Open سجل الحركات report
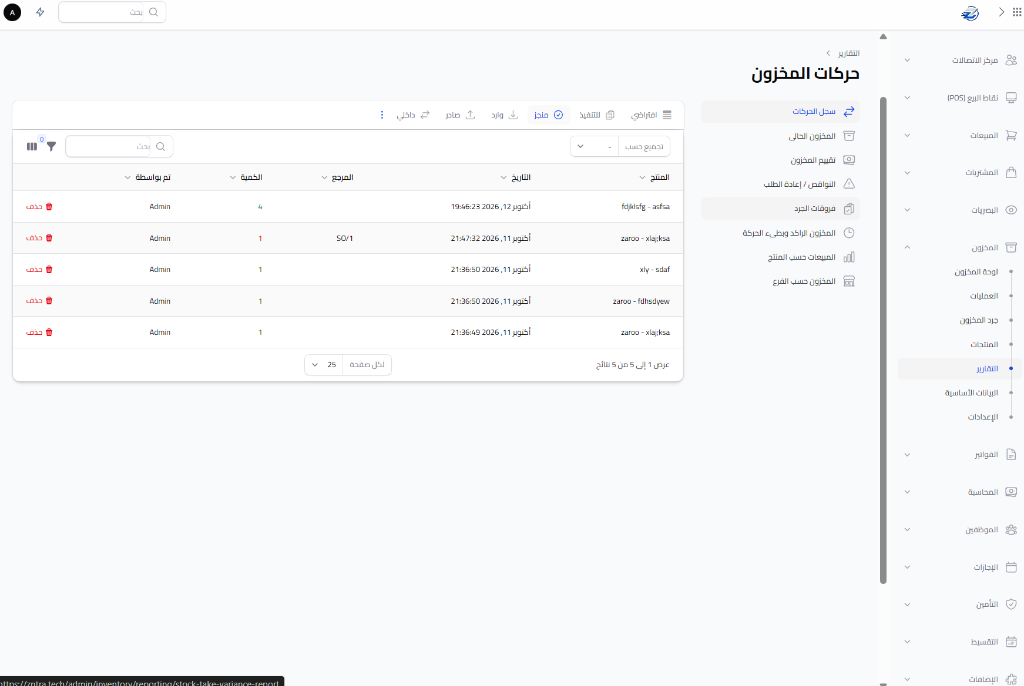 [x=780, y=112]
